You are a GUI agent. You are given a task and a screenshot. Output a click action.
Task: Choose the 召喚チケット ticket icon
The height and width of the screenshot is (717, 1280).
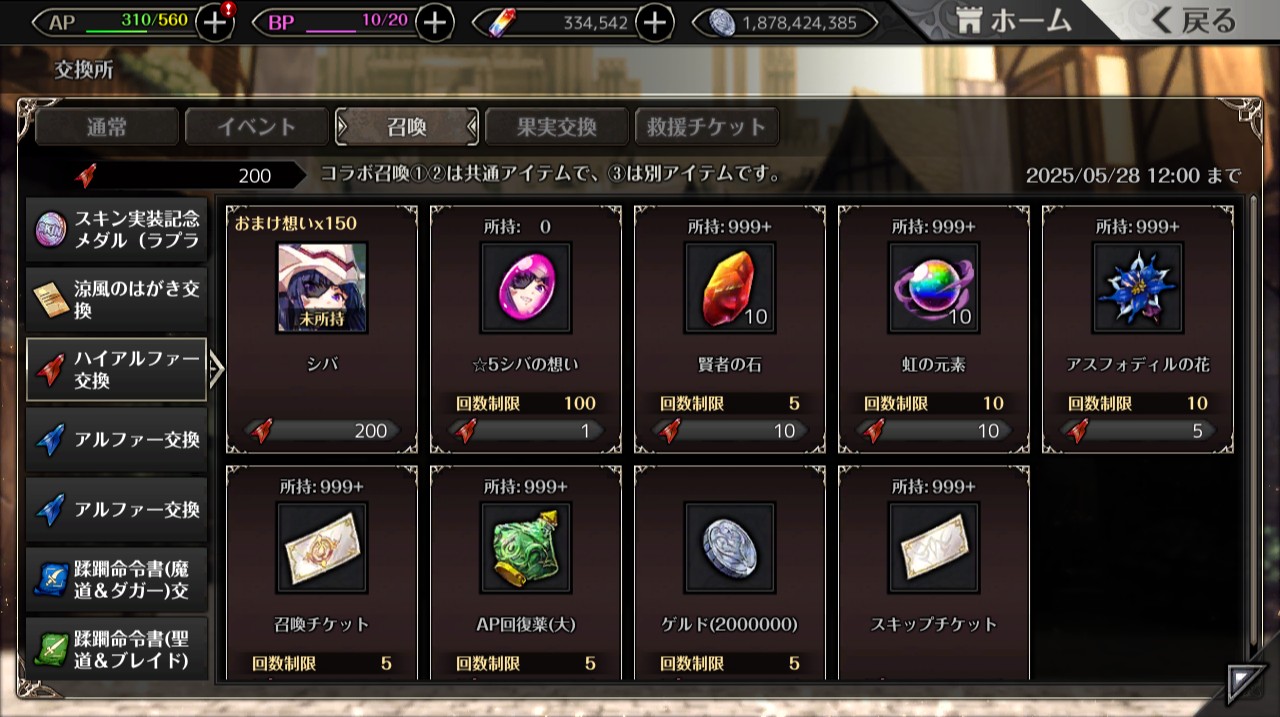point(322,548)
